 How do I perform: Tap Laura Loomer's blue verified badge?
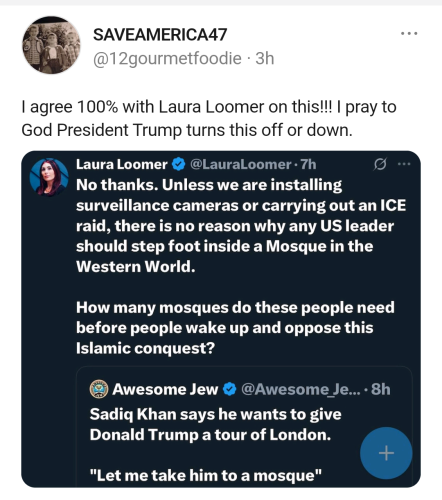point(179,164)
